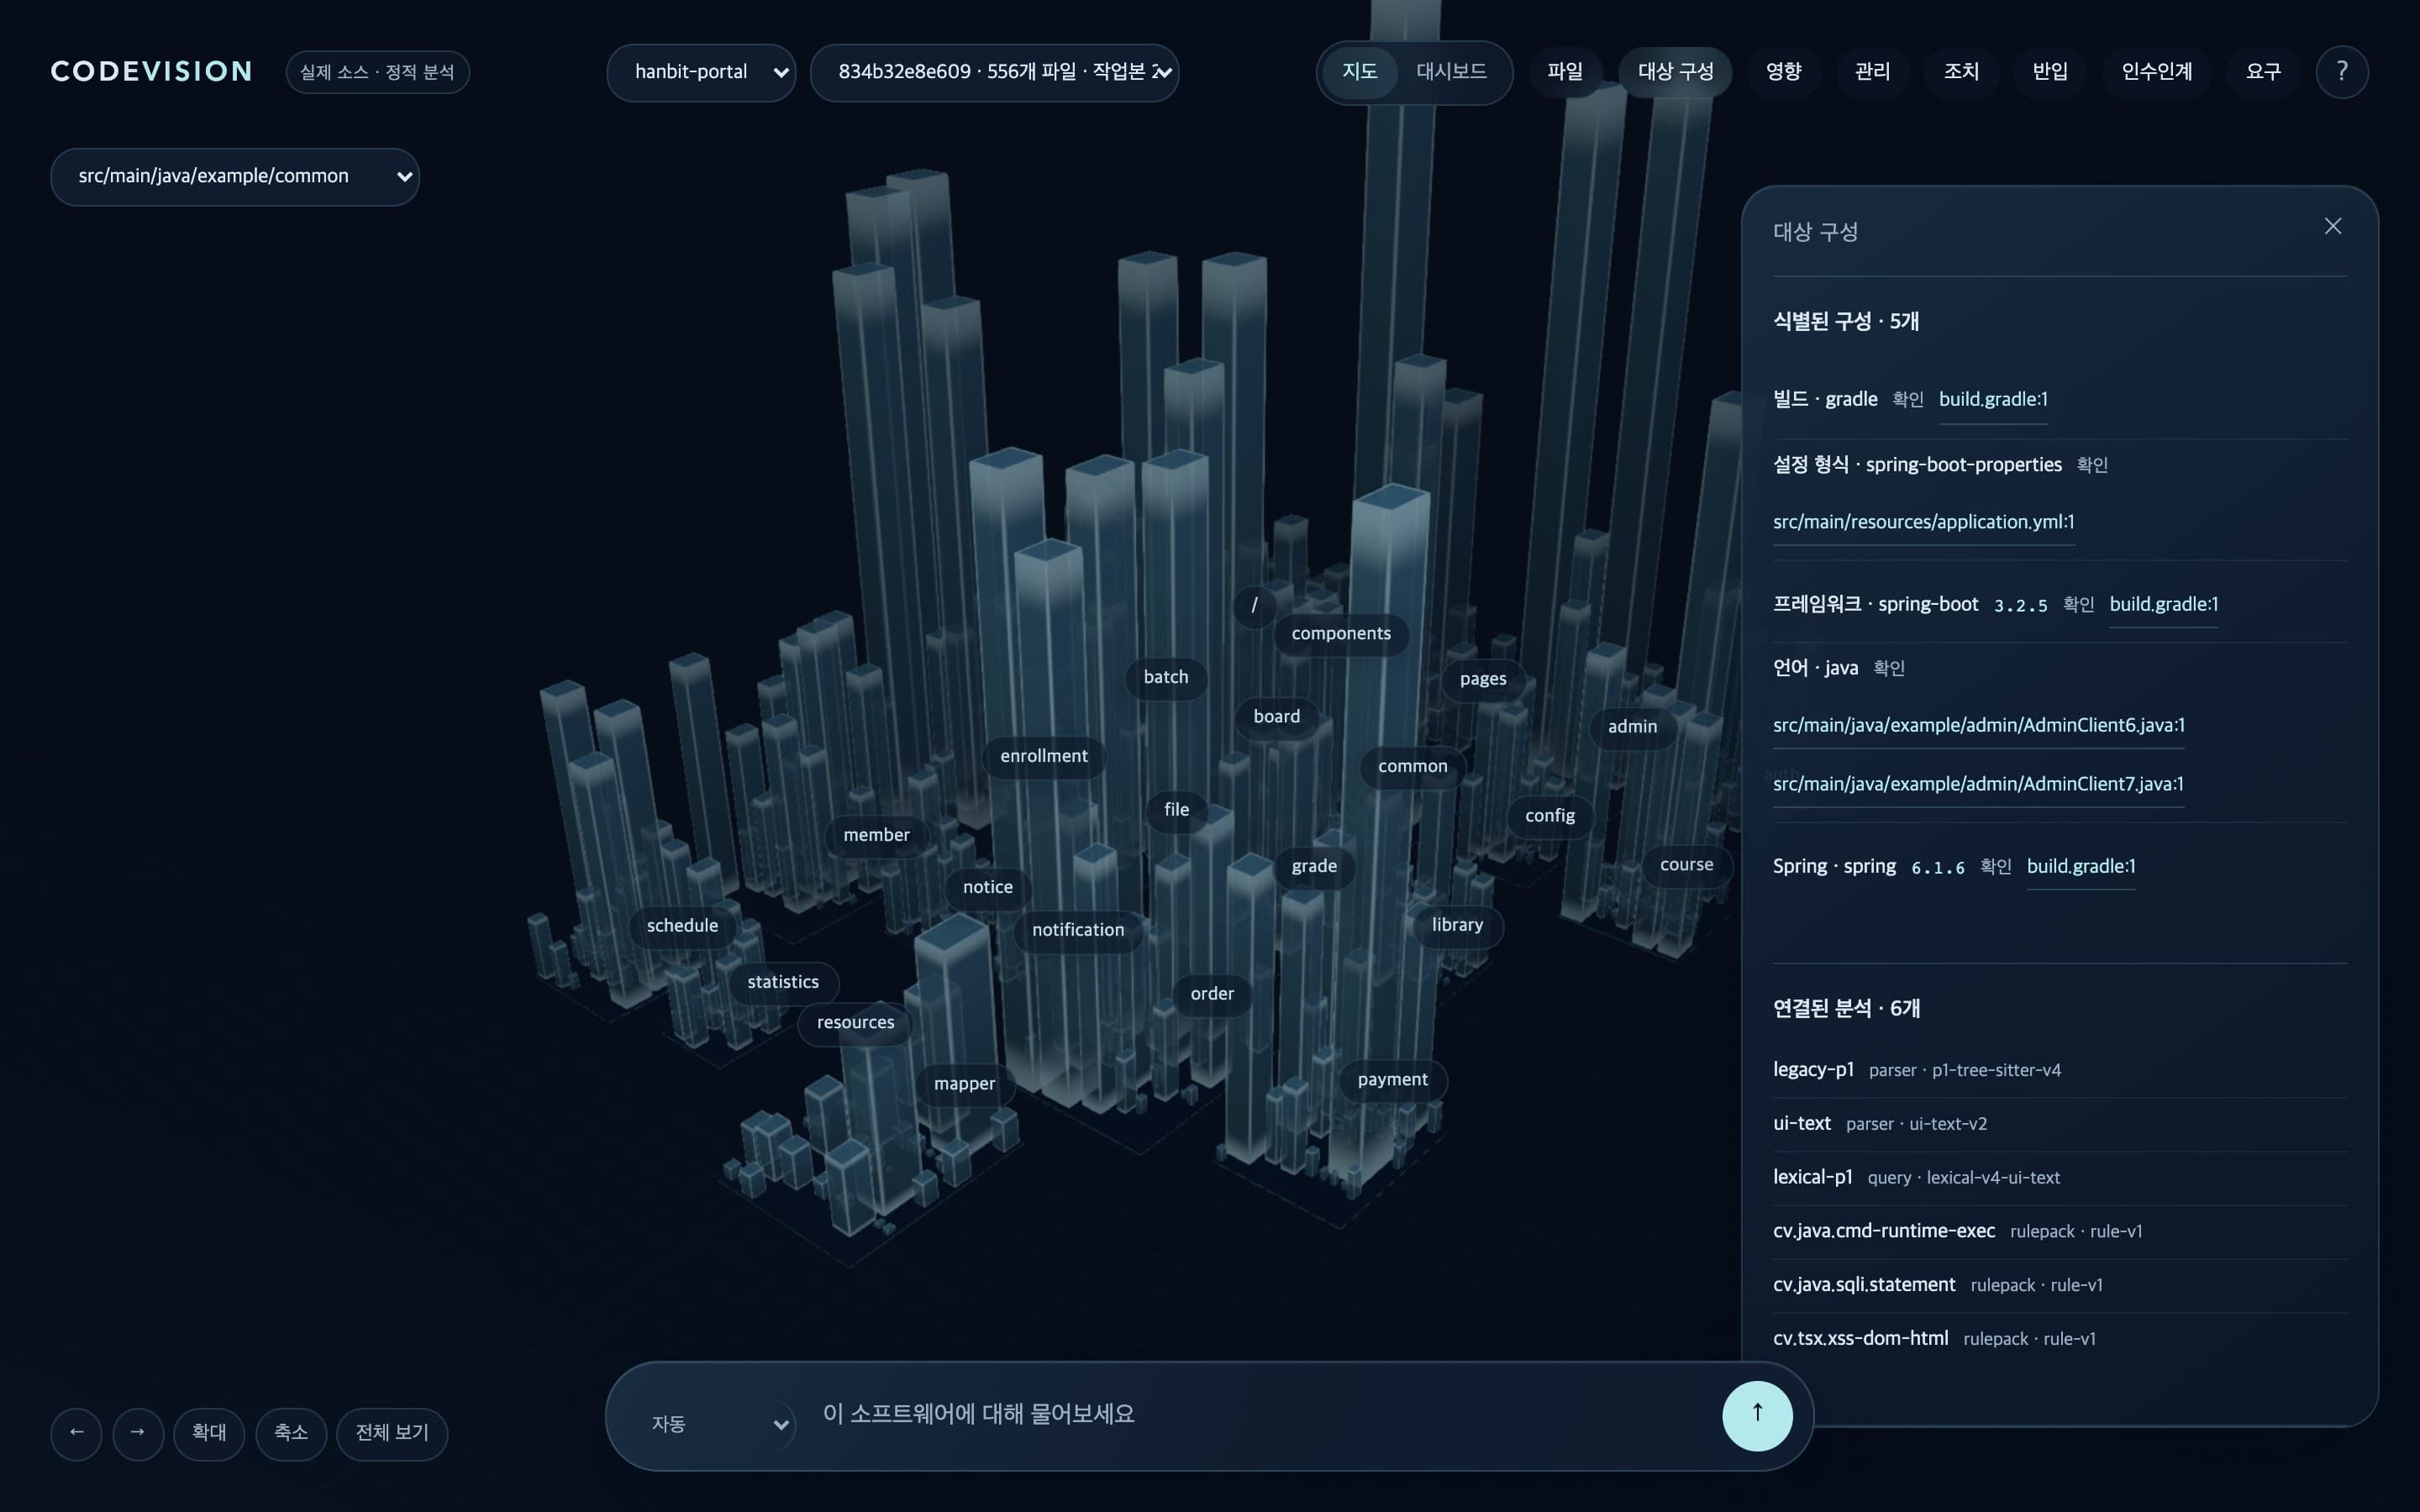Click the CODEVISION logo
Screen dimensions: 2420x1512
[151, 72]
